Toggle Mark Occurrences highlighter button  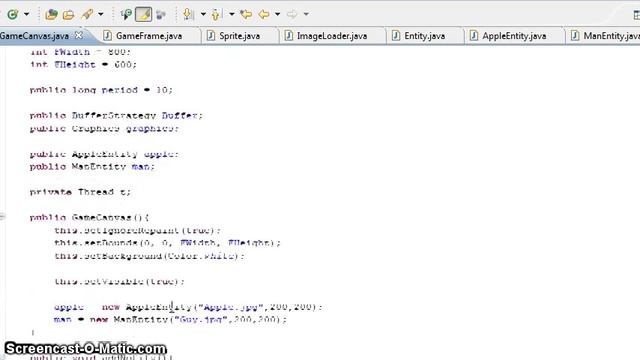[x=143, y=14]
